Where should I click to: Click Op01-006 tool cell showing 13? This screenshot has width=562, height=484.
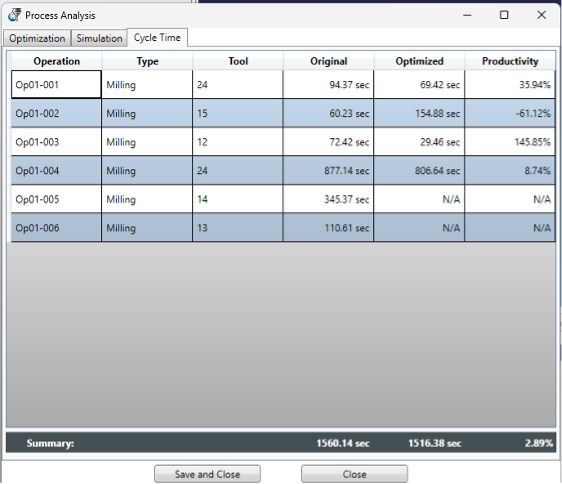[x=238, y=228]
